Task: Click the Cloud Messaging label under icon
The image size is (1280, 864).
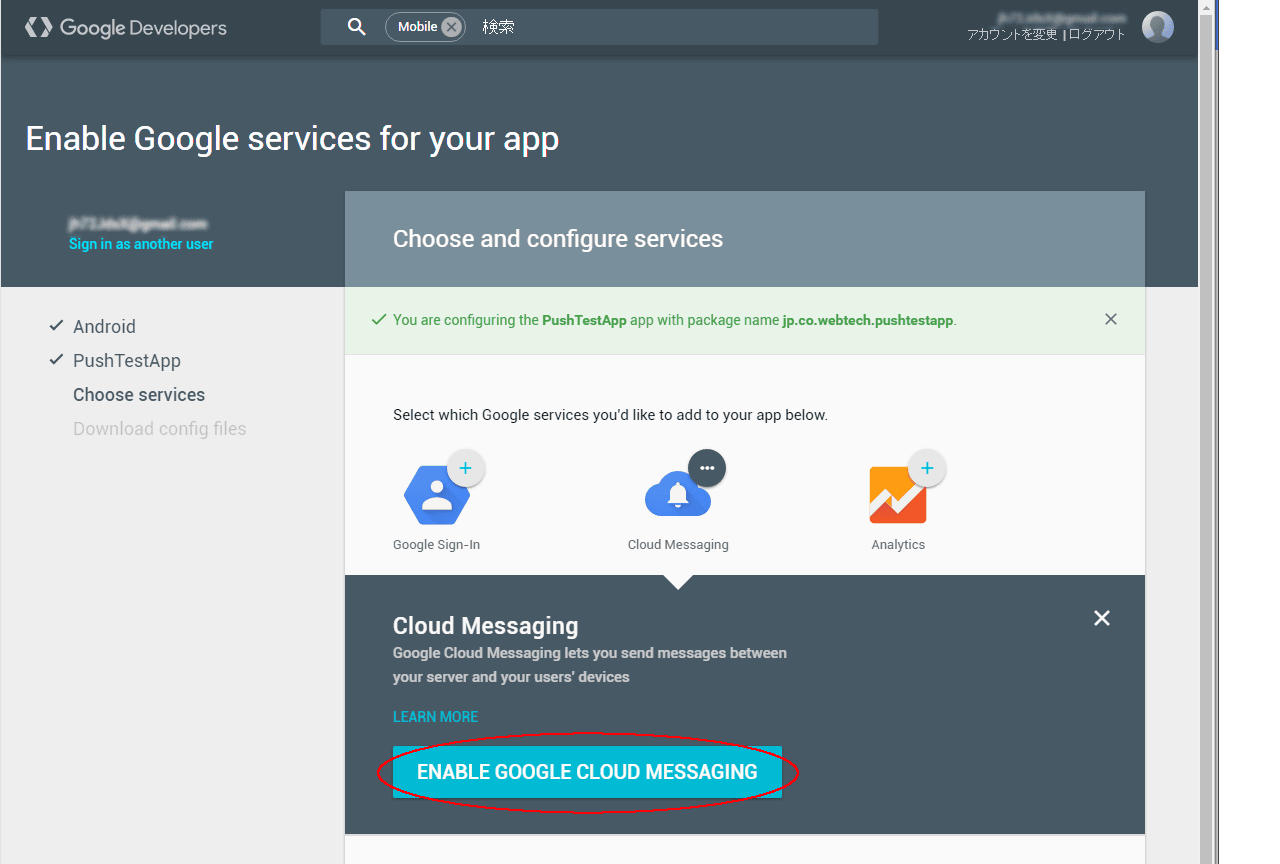Action: [678, 545]
